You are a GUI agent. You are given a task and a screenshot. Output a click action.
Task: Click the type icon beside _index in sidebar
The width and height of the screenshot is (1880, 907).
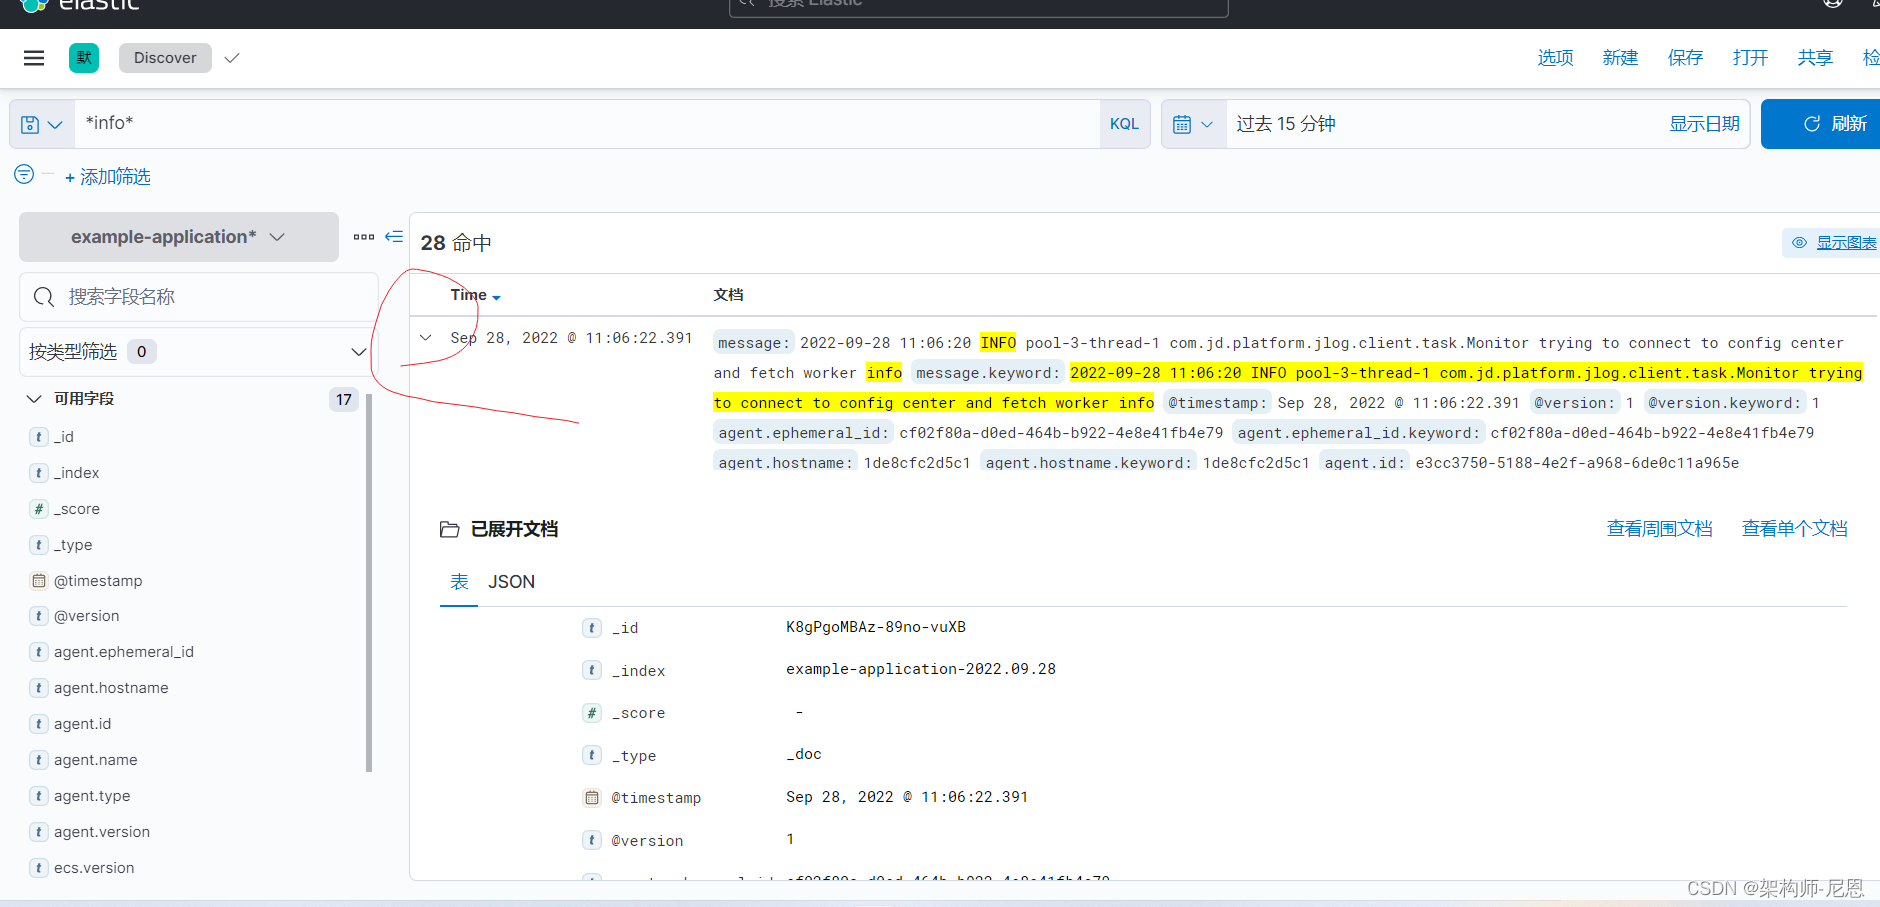click(x=39, y=473)
